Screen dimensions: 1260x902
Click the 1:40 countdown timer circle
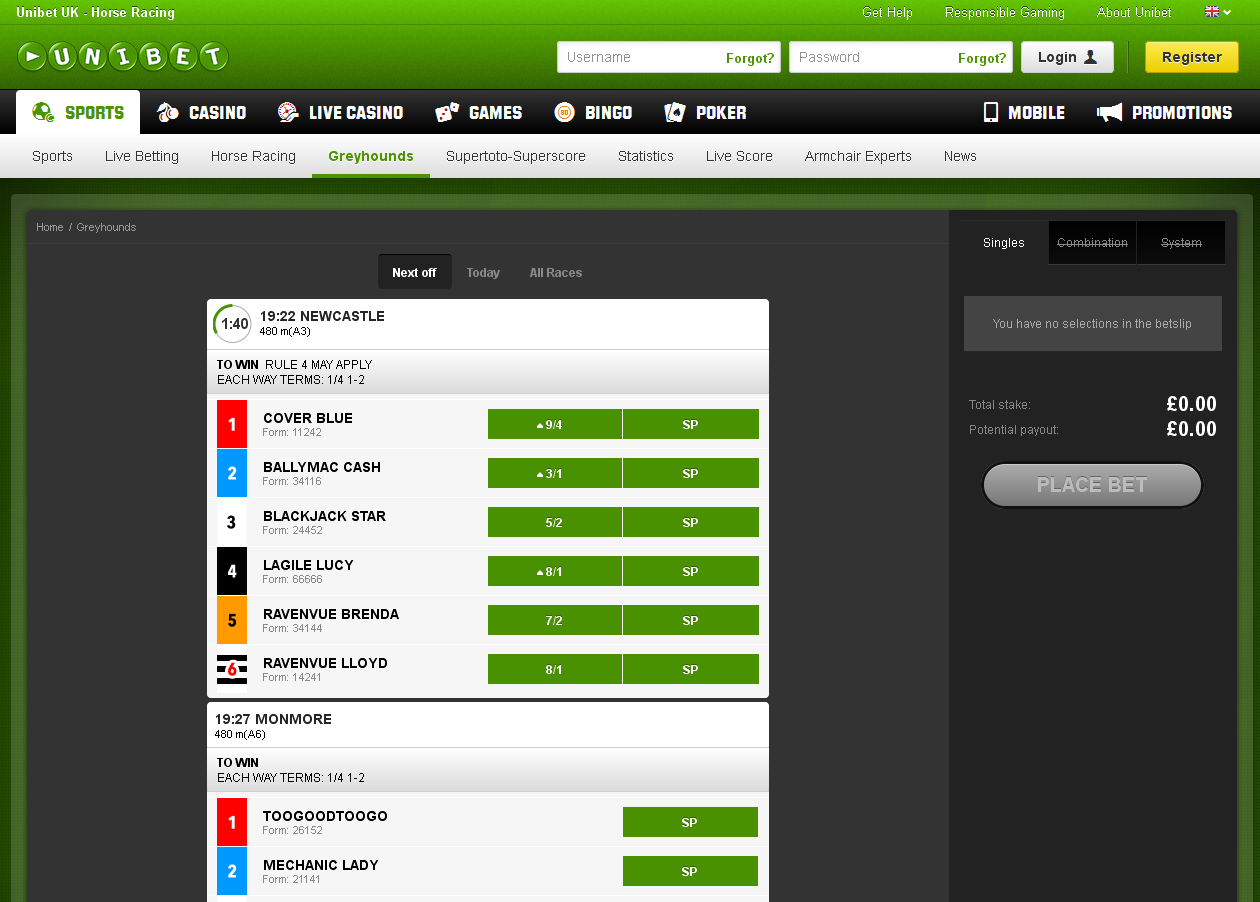(x=232, y=324)
